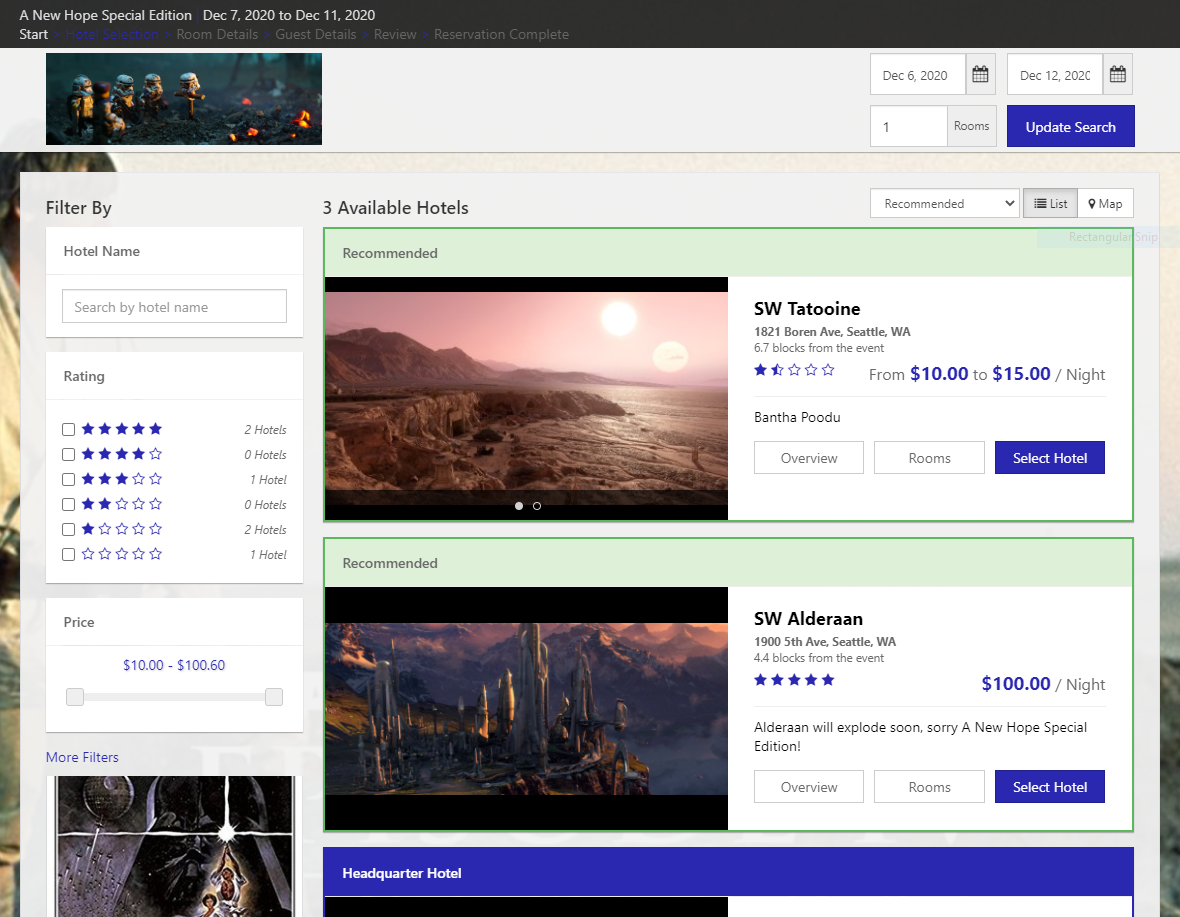Viewport: 1180px width, 917px height.
Task: Click the SW Alderaan hotel name
Action: tap(808, 618)
